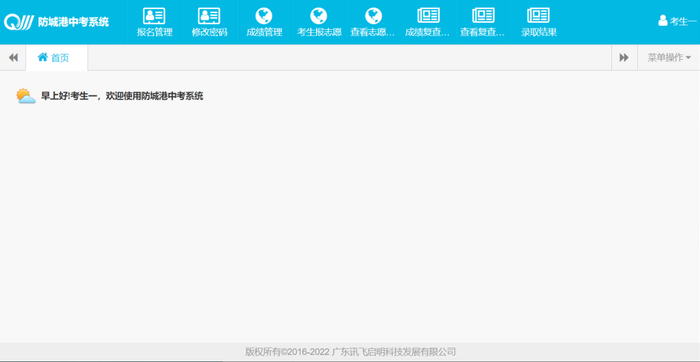
Task: Open the 报名管理 menu icon
Action: coord(154,16)
